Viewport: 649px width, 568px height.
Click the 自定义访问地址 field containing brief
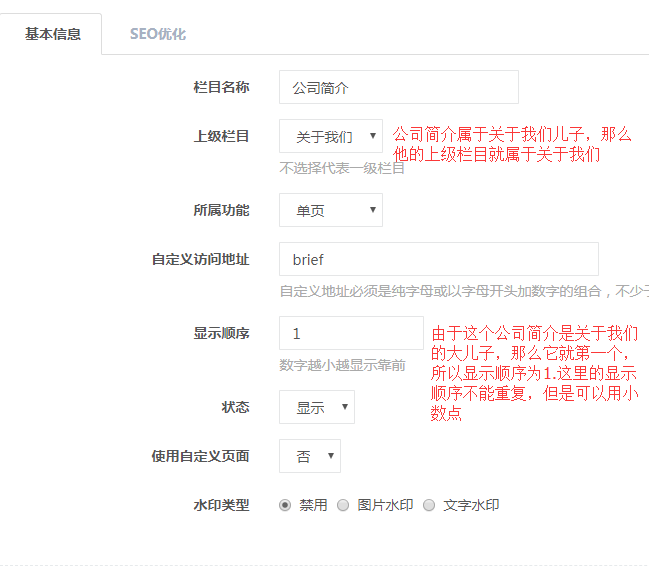pyautogui.click(x=438, y=259)
